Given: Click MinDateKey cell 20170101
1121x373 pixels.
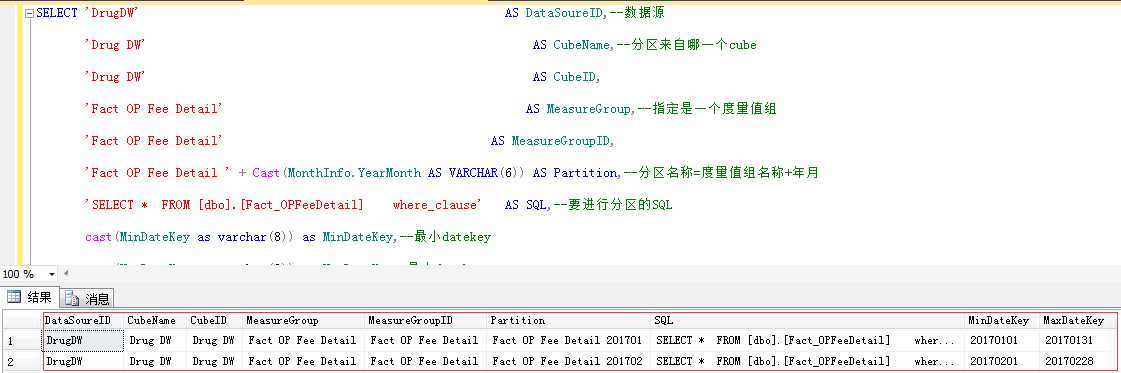Looking at the screenshot, I should tap(1003, 341).
